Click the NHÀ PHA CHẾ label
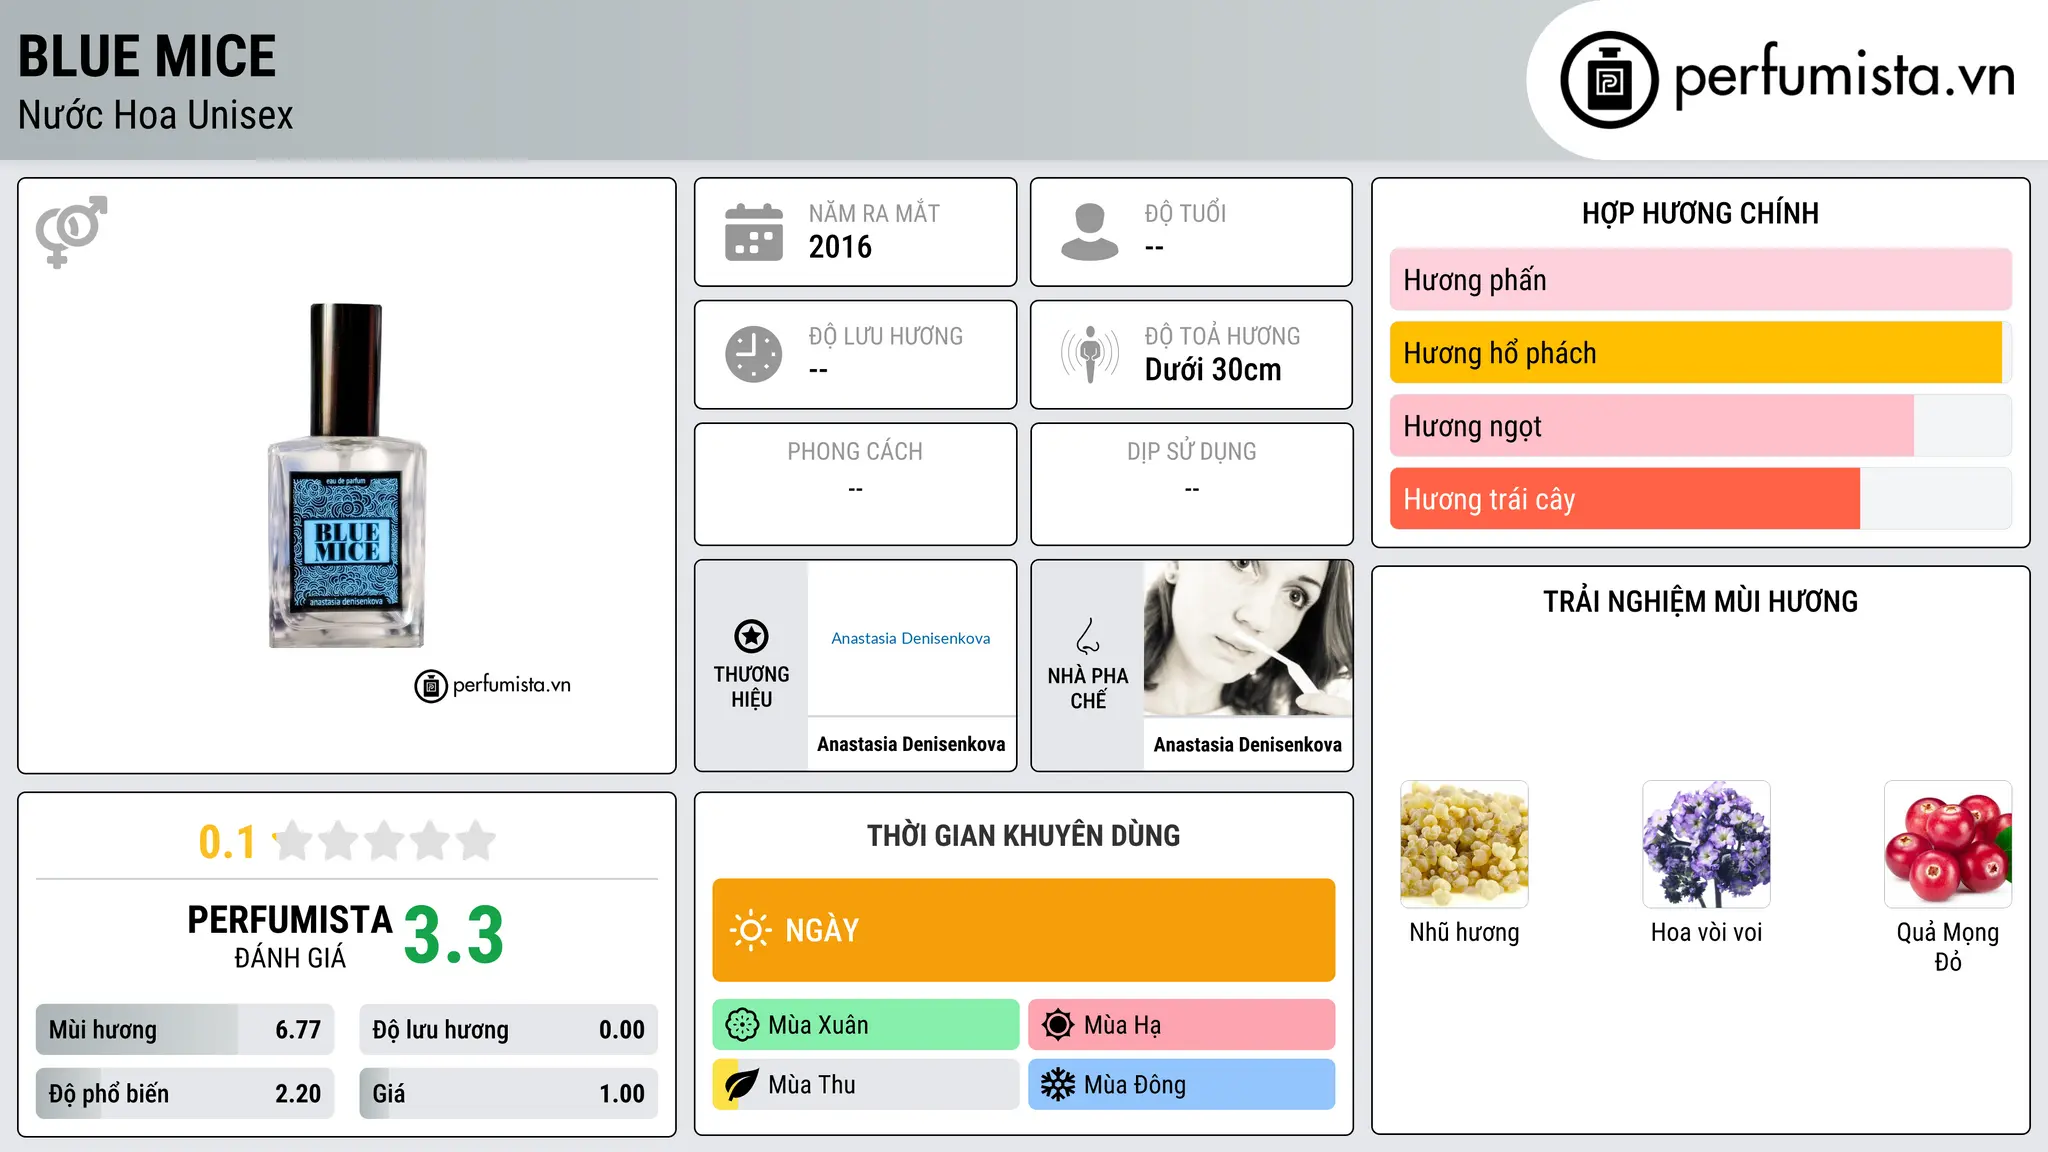Screen dimensions: 2048x1152 coord(1088,688)
